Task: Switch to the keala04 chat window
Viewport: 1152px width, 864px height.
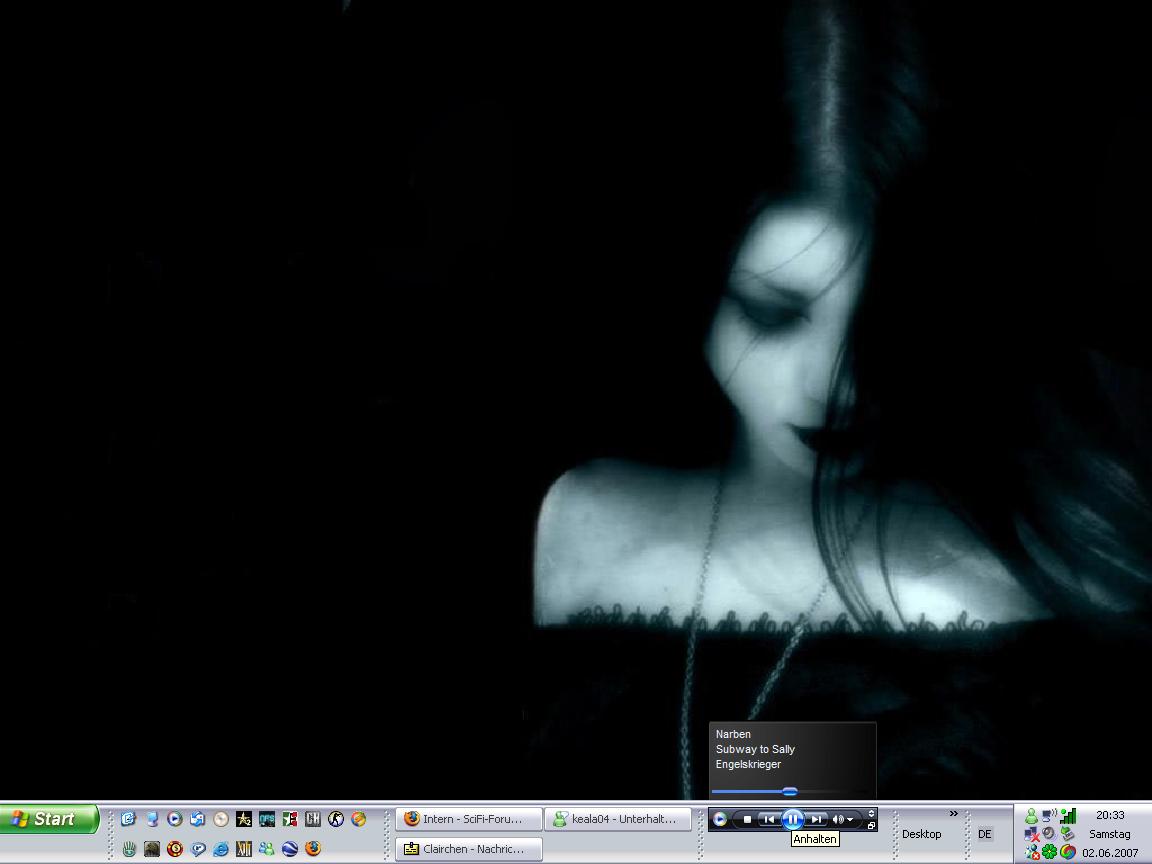Action: pos(619,819)
